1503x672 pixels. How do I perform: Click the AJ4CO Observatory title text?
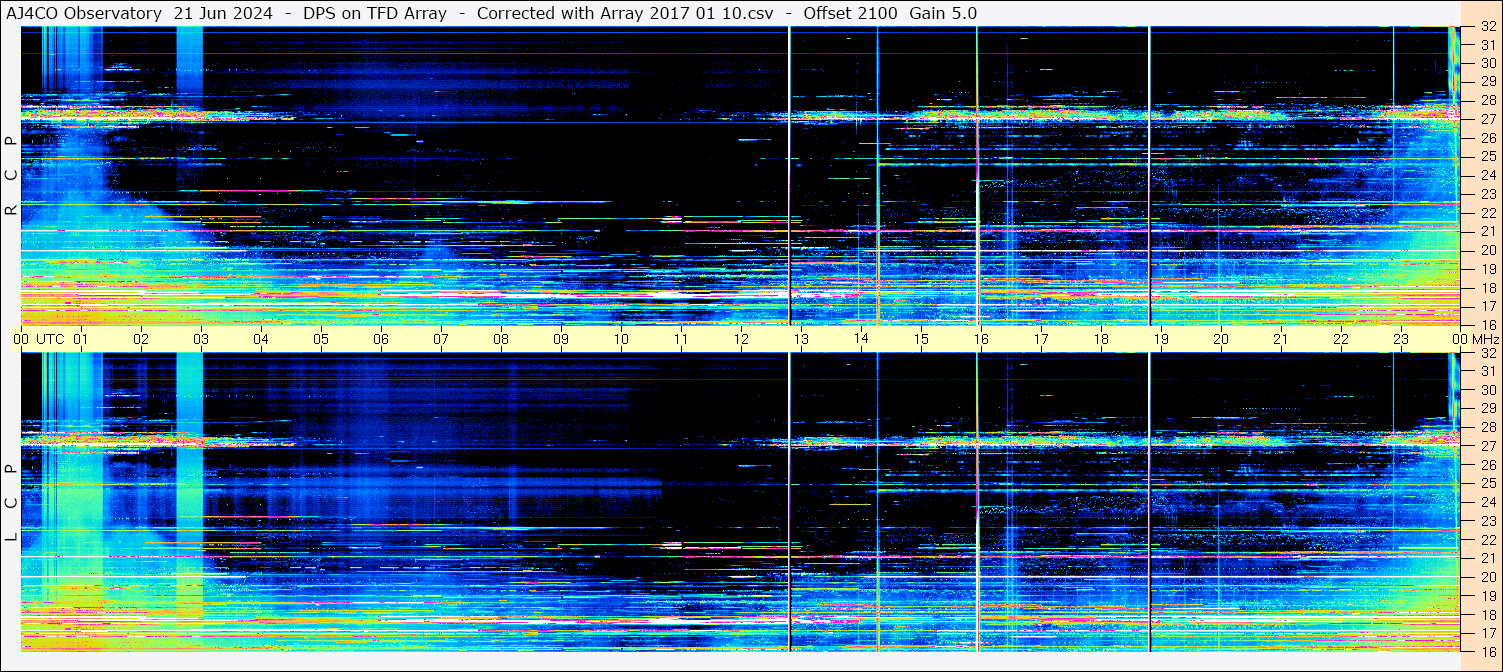pos(84,14)
